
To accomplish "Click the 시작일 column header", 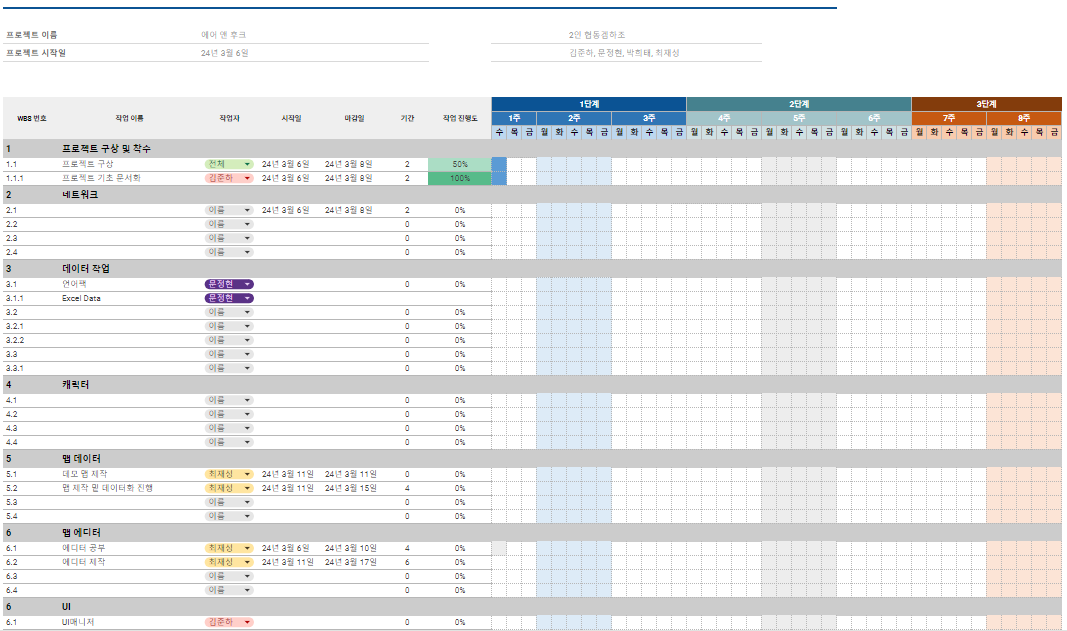I will (291, 118).
